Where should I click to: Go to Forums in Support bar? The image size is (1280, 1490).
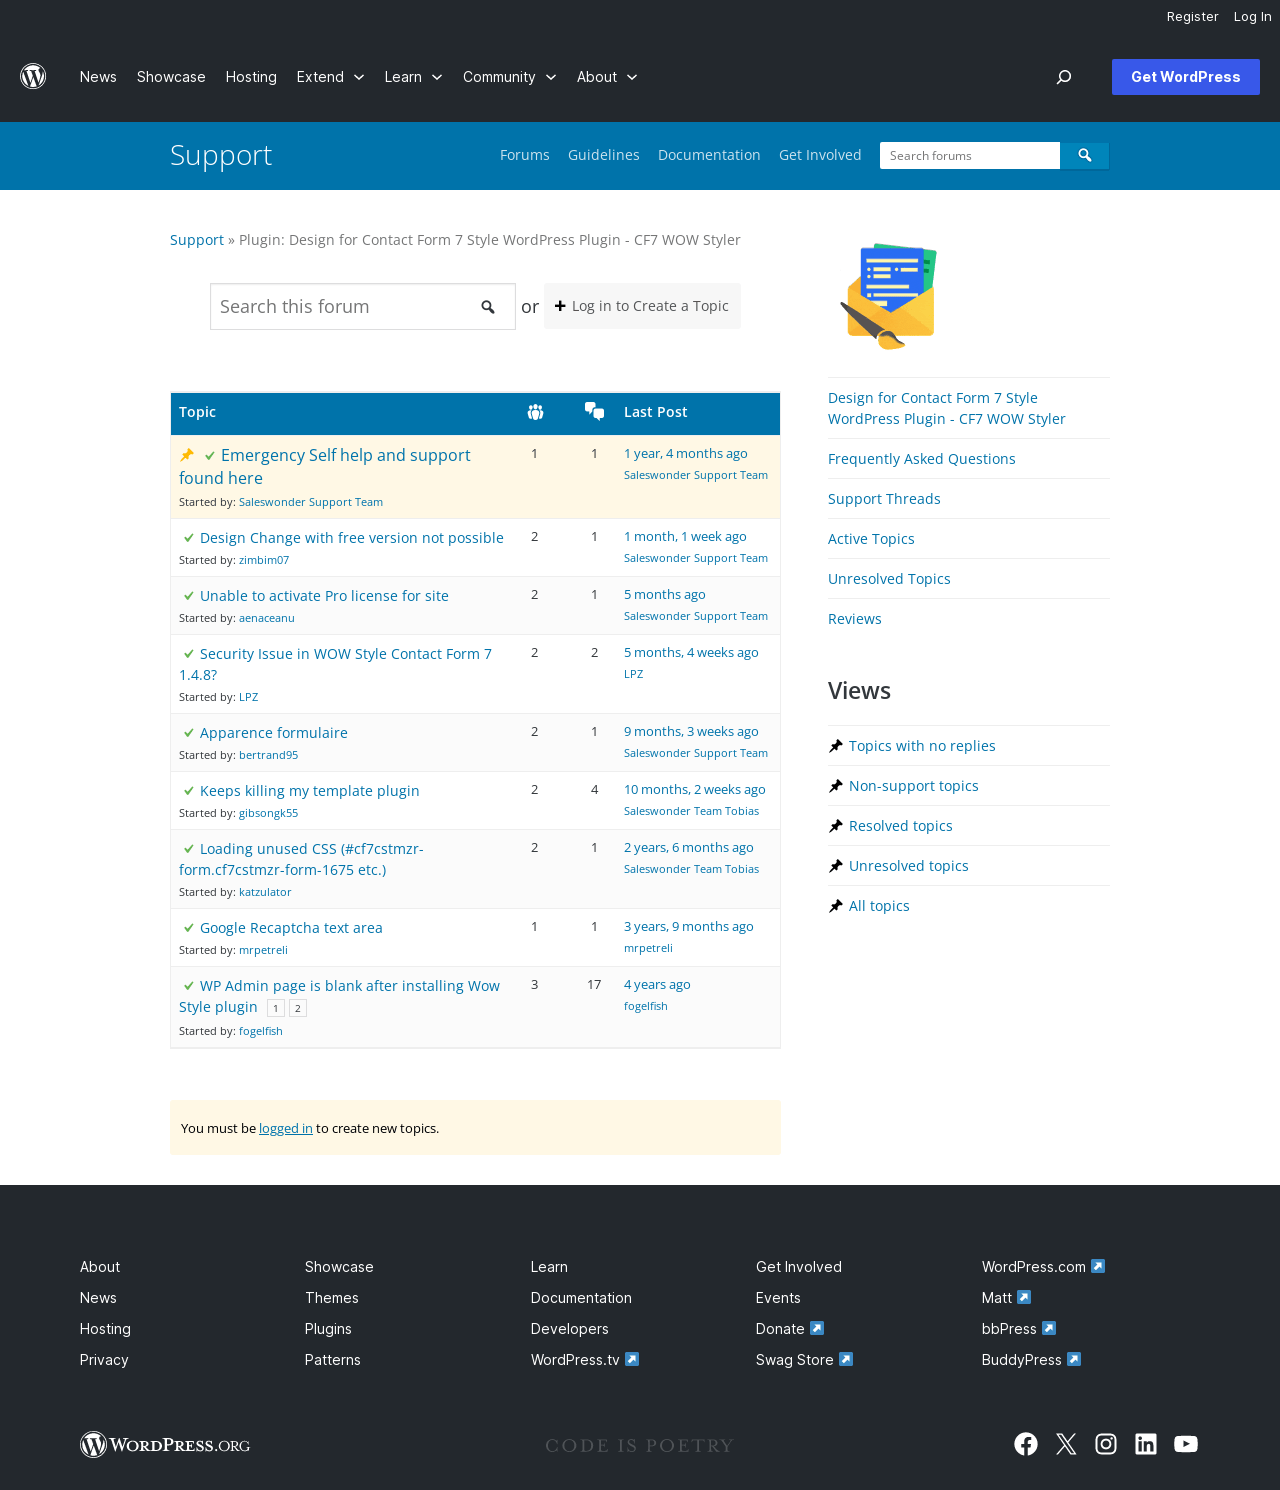coord(525,155)
